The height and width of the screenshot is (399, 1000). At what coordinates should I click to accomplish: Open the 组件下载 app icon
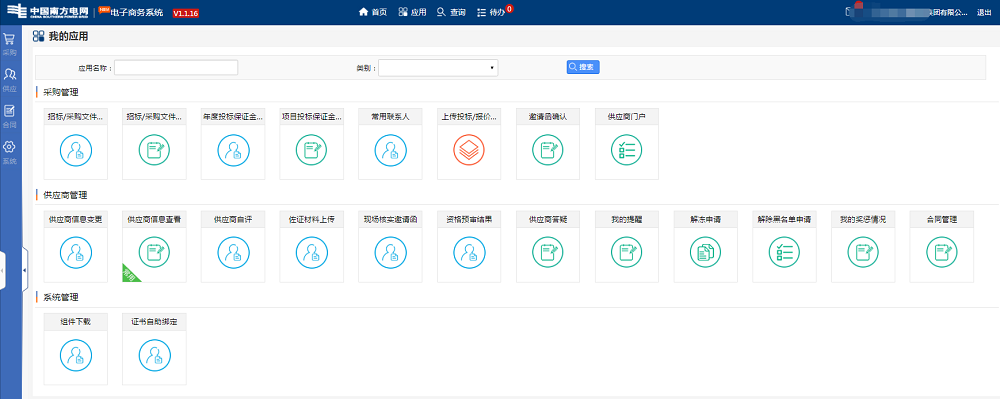[76, 355]
